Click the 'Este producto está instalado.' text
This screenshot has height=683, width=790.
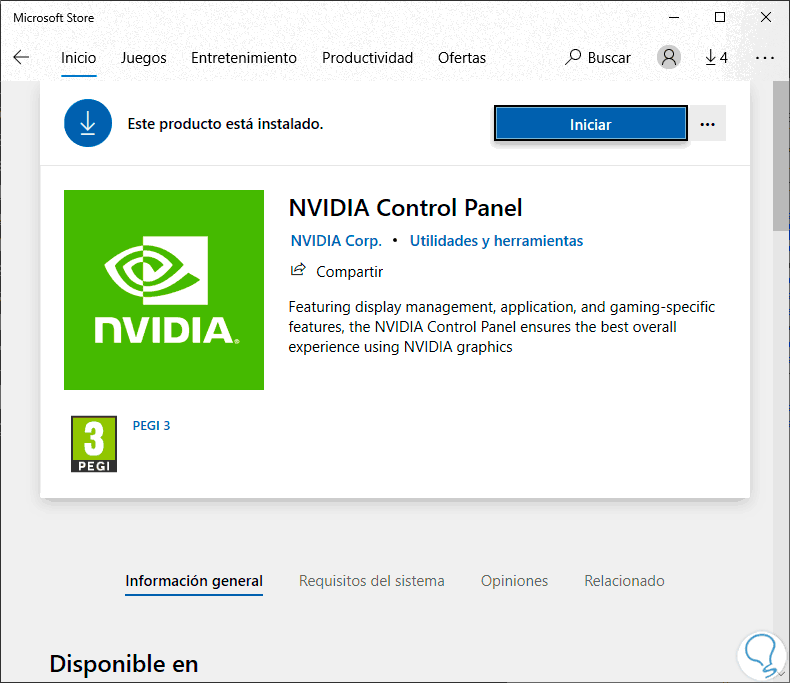[x=225, y=124]
